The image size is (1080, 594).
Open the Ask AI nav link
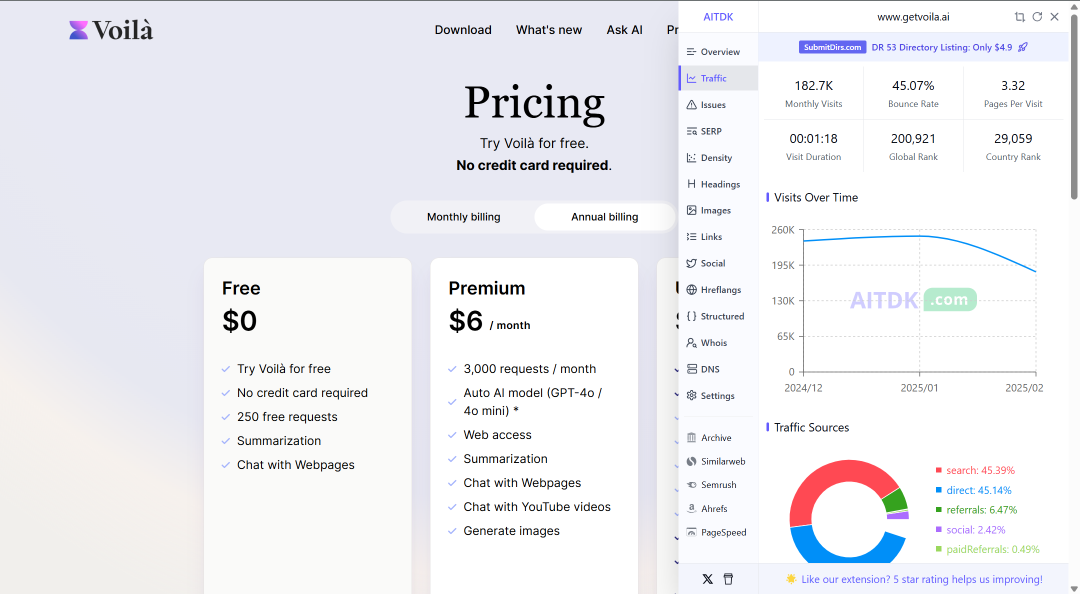click(624, 30)
